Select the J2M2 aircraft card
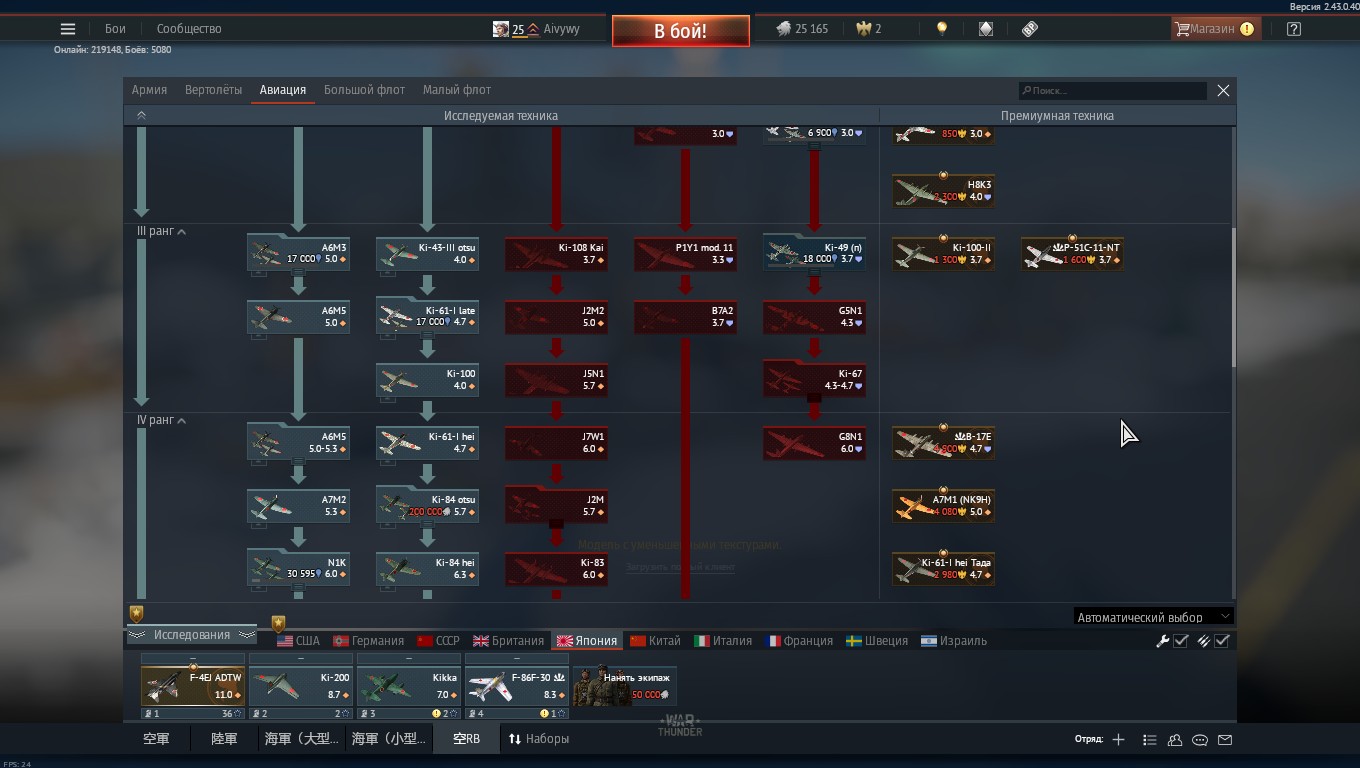Image resolution: width=1360 pixels, height=768 pixels. [x=556, y=316]
